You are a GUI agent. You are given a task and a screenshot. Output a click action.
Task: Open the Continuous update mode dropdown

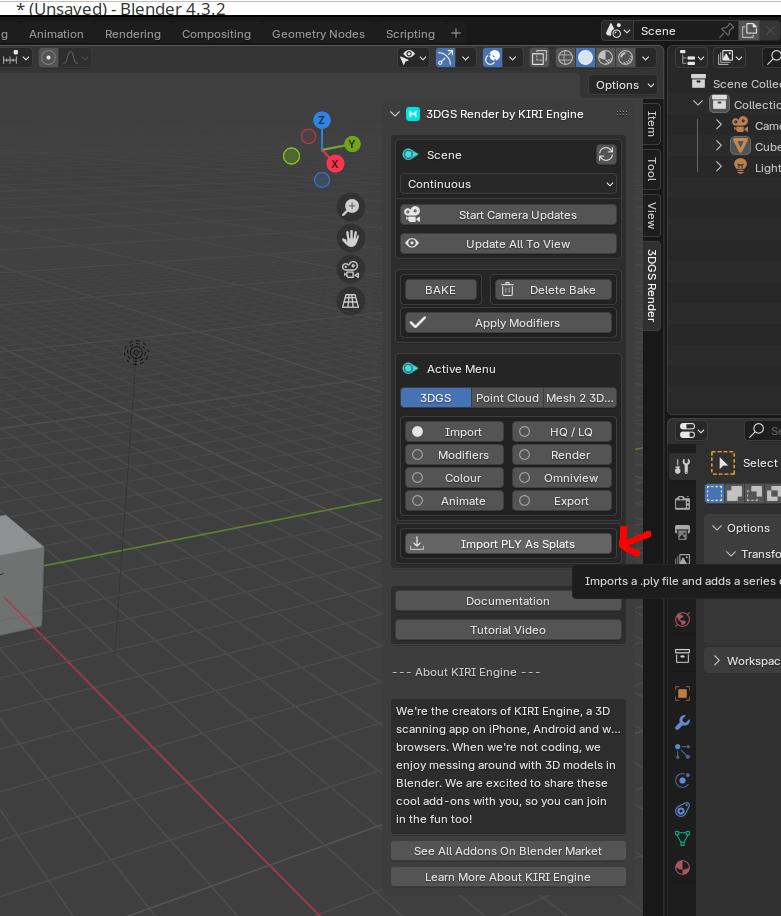click(x=508, y=184)
